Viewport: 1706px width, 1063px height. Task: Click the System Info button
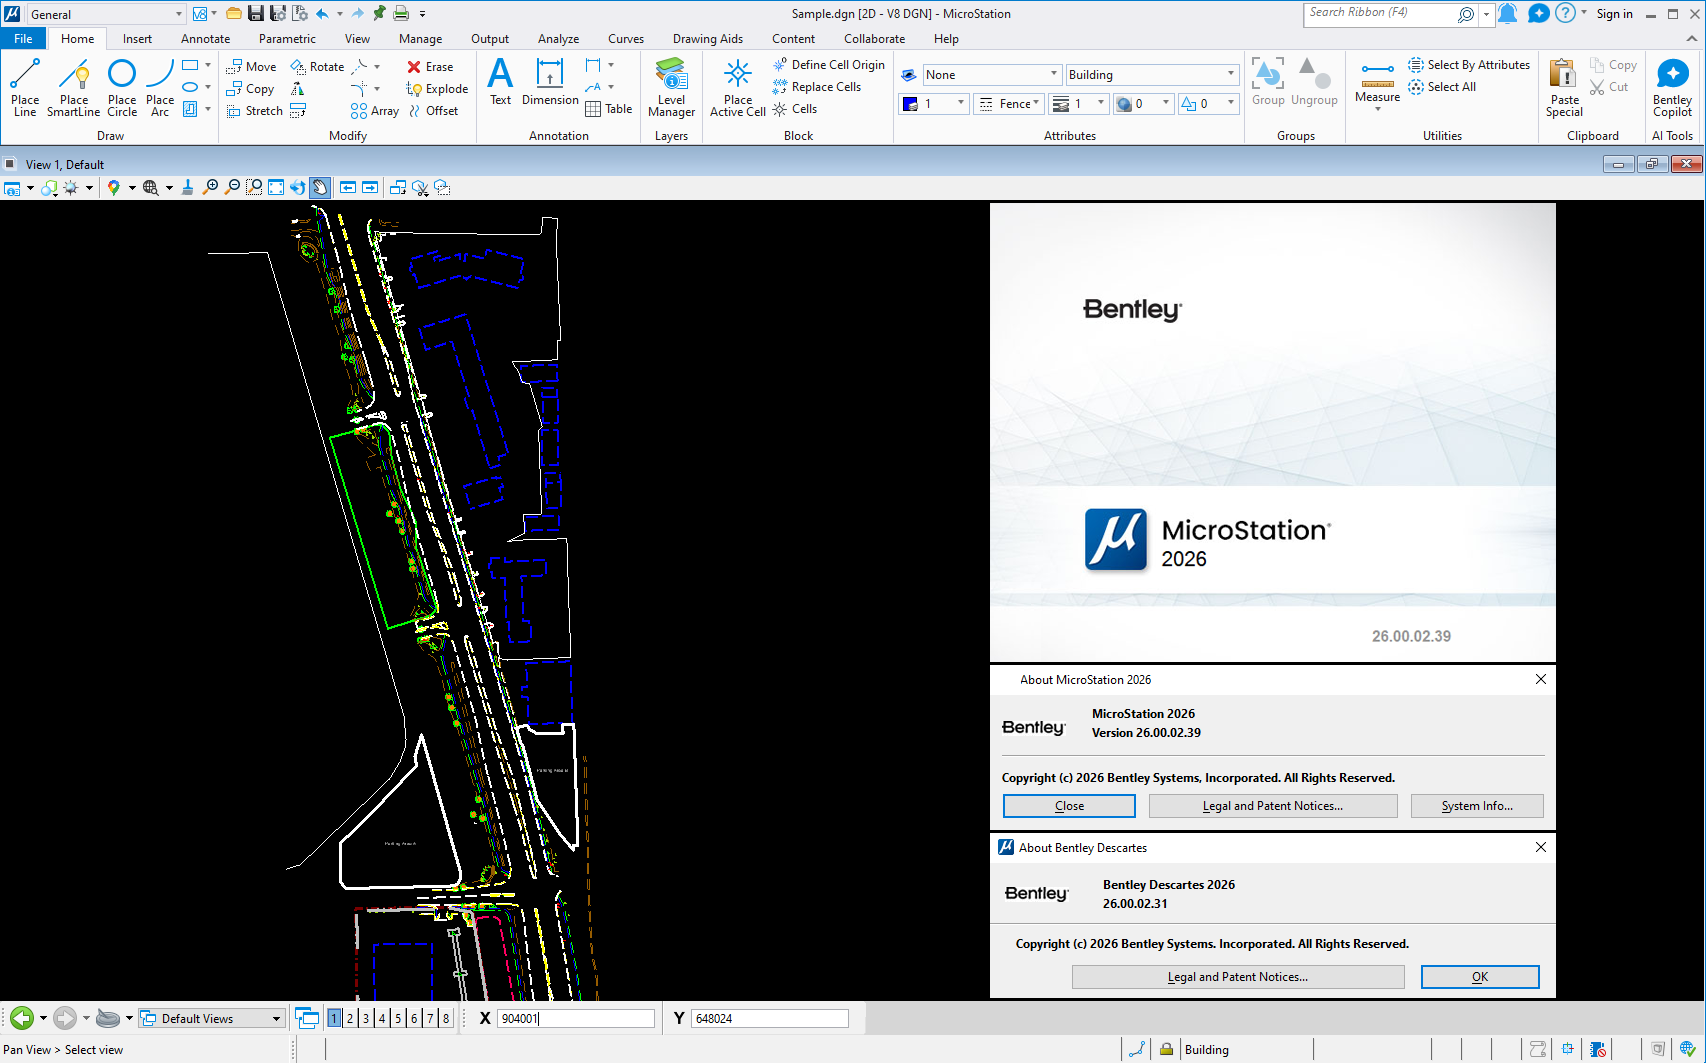[1477, 806]
